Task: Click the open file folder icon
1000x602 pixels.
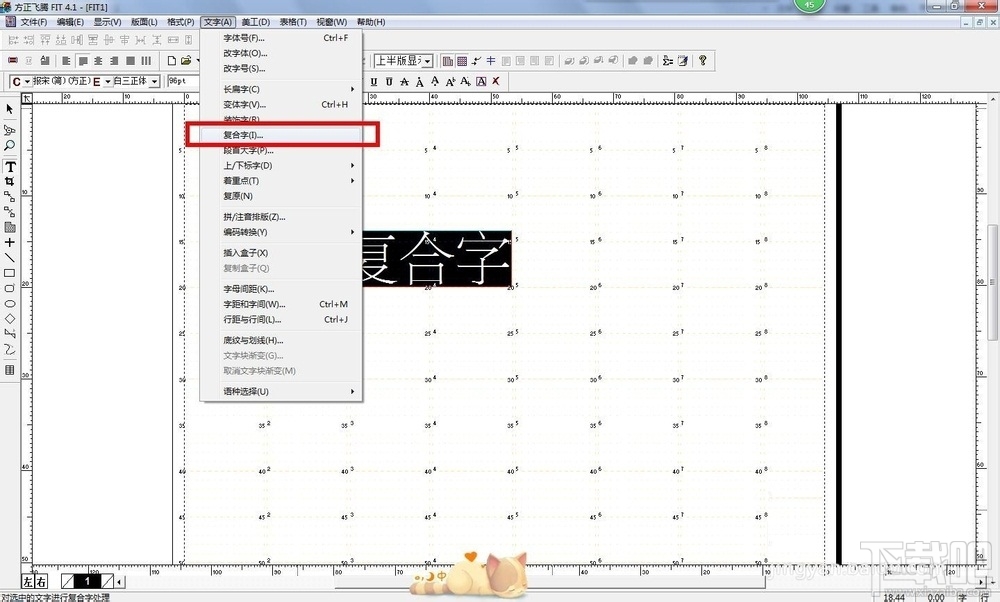Action: pyautogui.click(x=186, y=61)
